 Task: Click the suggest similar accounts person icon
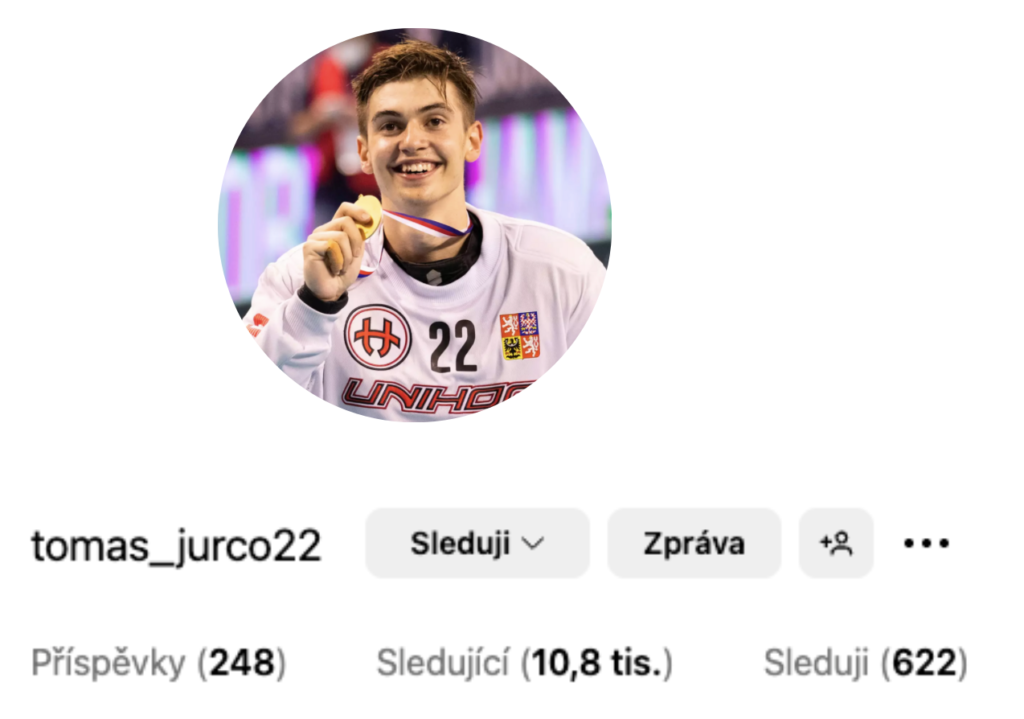pos(837,543)
